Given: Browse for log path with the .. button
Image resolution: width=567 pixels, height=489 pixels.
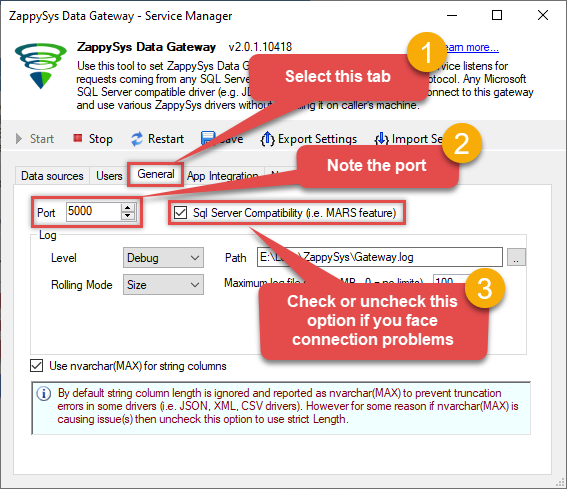Looking at the screenshot, I should coord(516,258).
